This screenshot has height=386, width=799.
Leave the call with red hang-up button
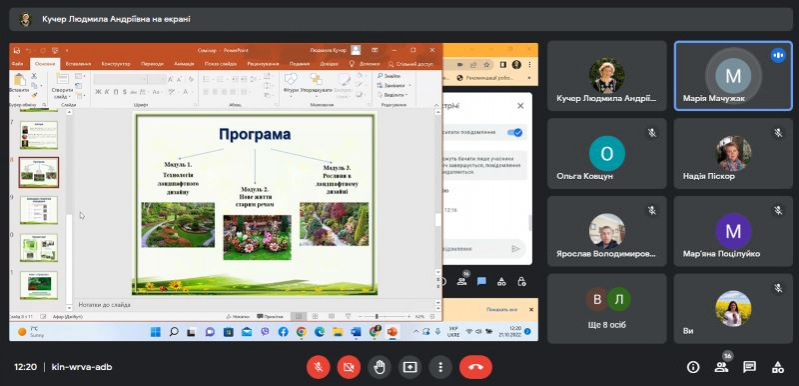(475, 367)
